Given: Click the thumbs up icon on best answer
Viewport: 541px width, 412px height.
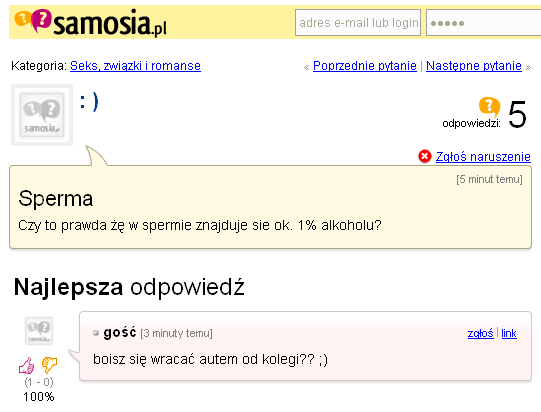Looking at the screenshot, I should click(x=27, y=365).
